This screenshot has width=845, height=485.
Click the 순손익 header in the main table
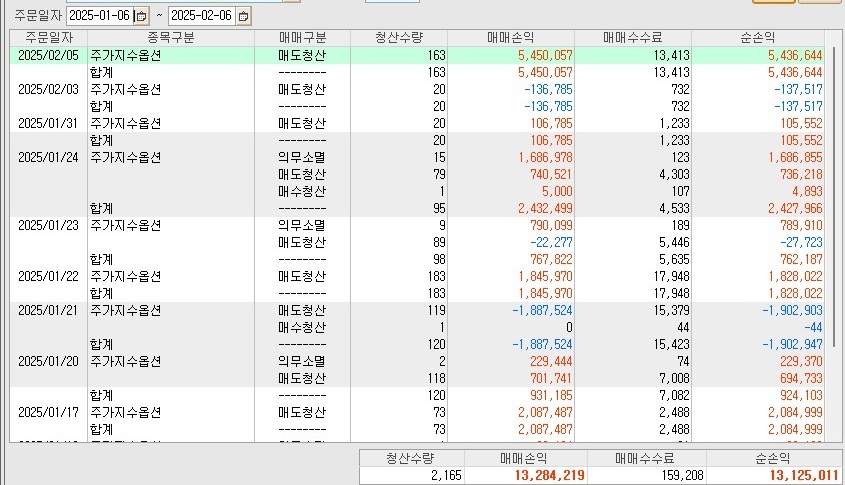coord(758,38)
